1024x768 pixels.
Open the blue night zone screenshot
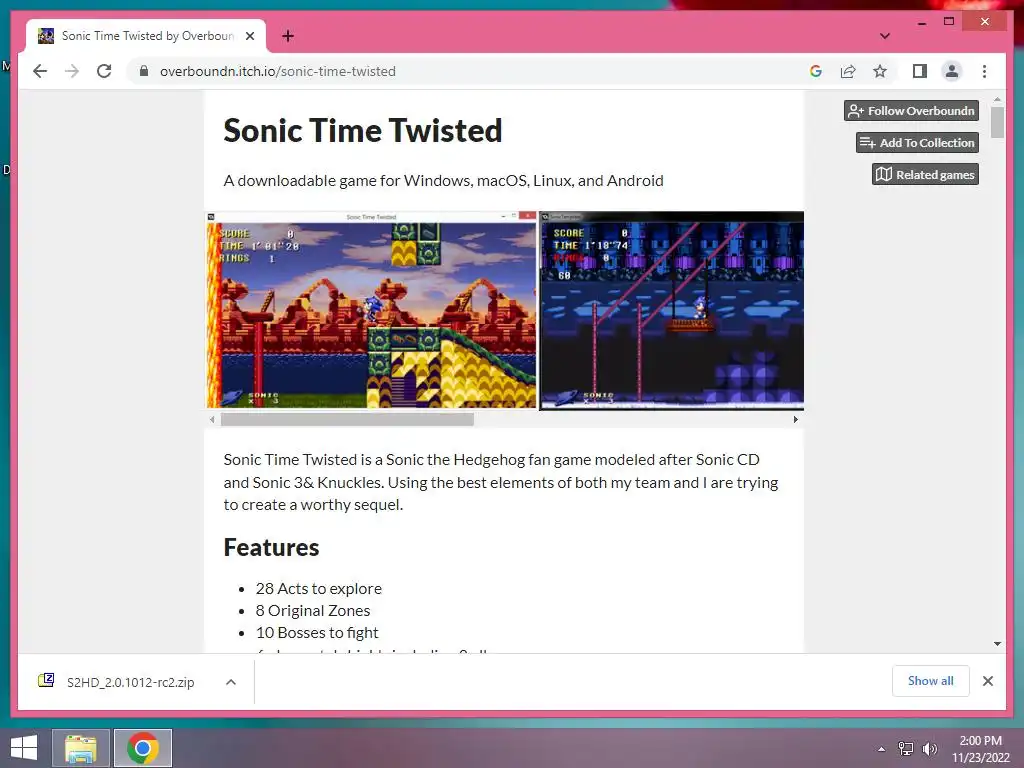tap(671, 310)
